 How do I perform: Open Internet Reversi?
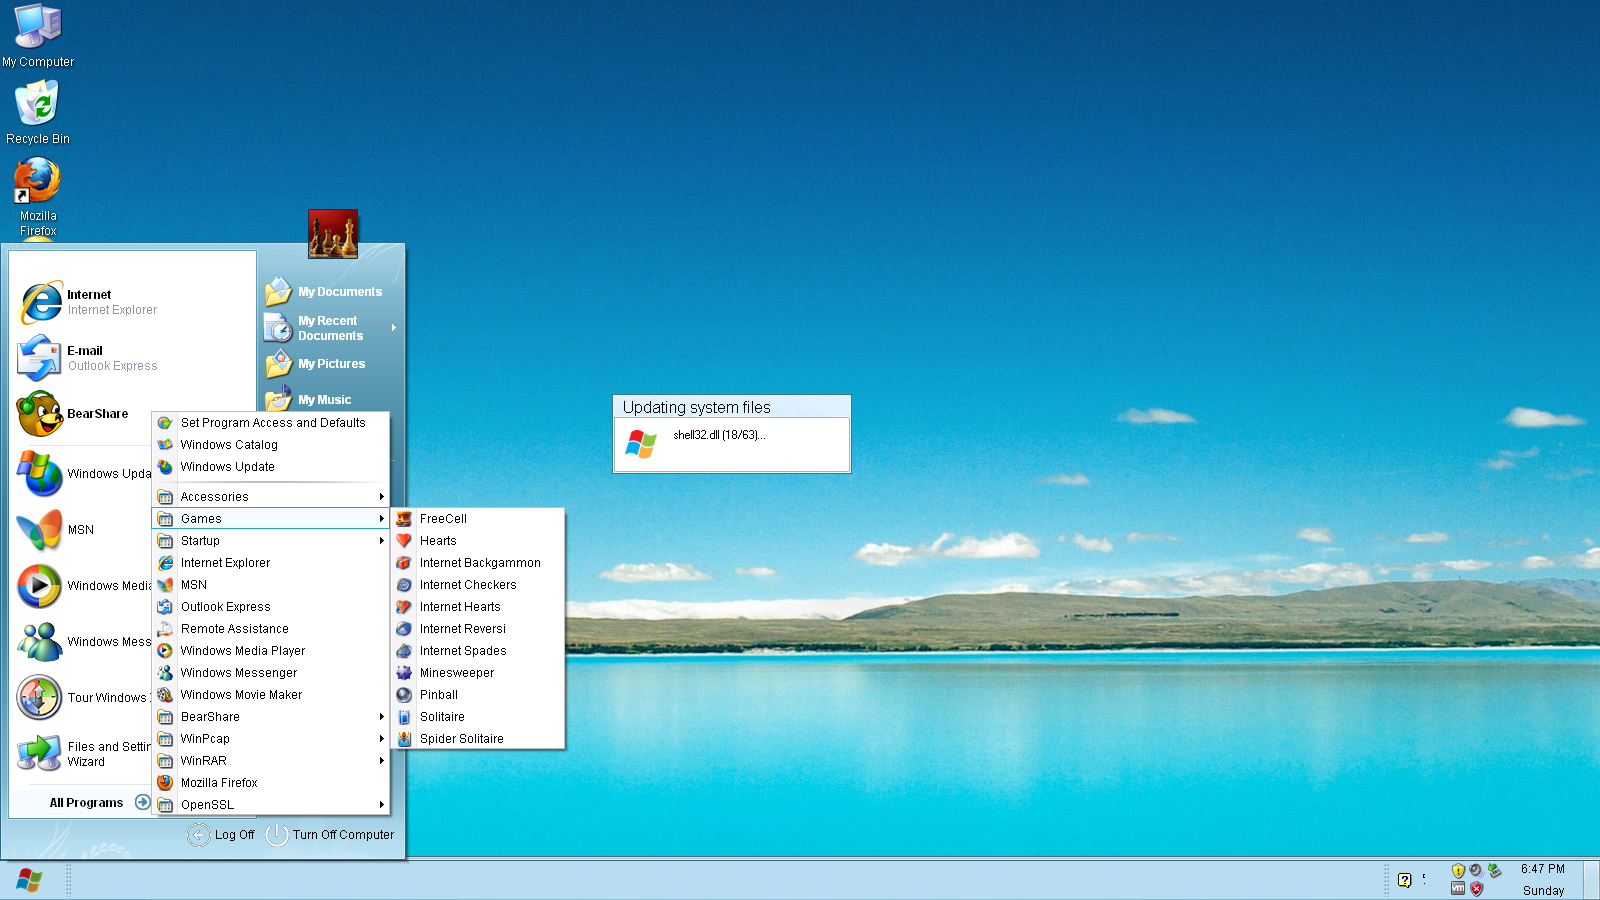[478, 629]
